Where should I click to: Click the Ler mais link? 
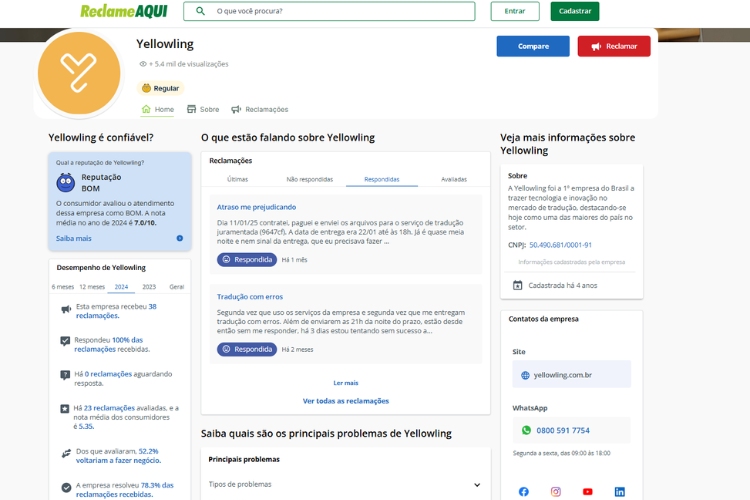coord(346,383)
